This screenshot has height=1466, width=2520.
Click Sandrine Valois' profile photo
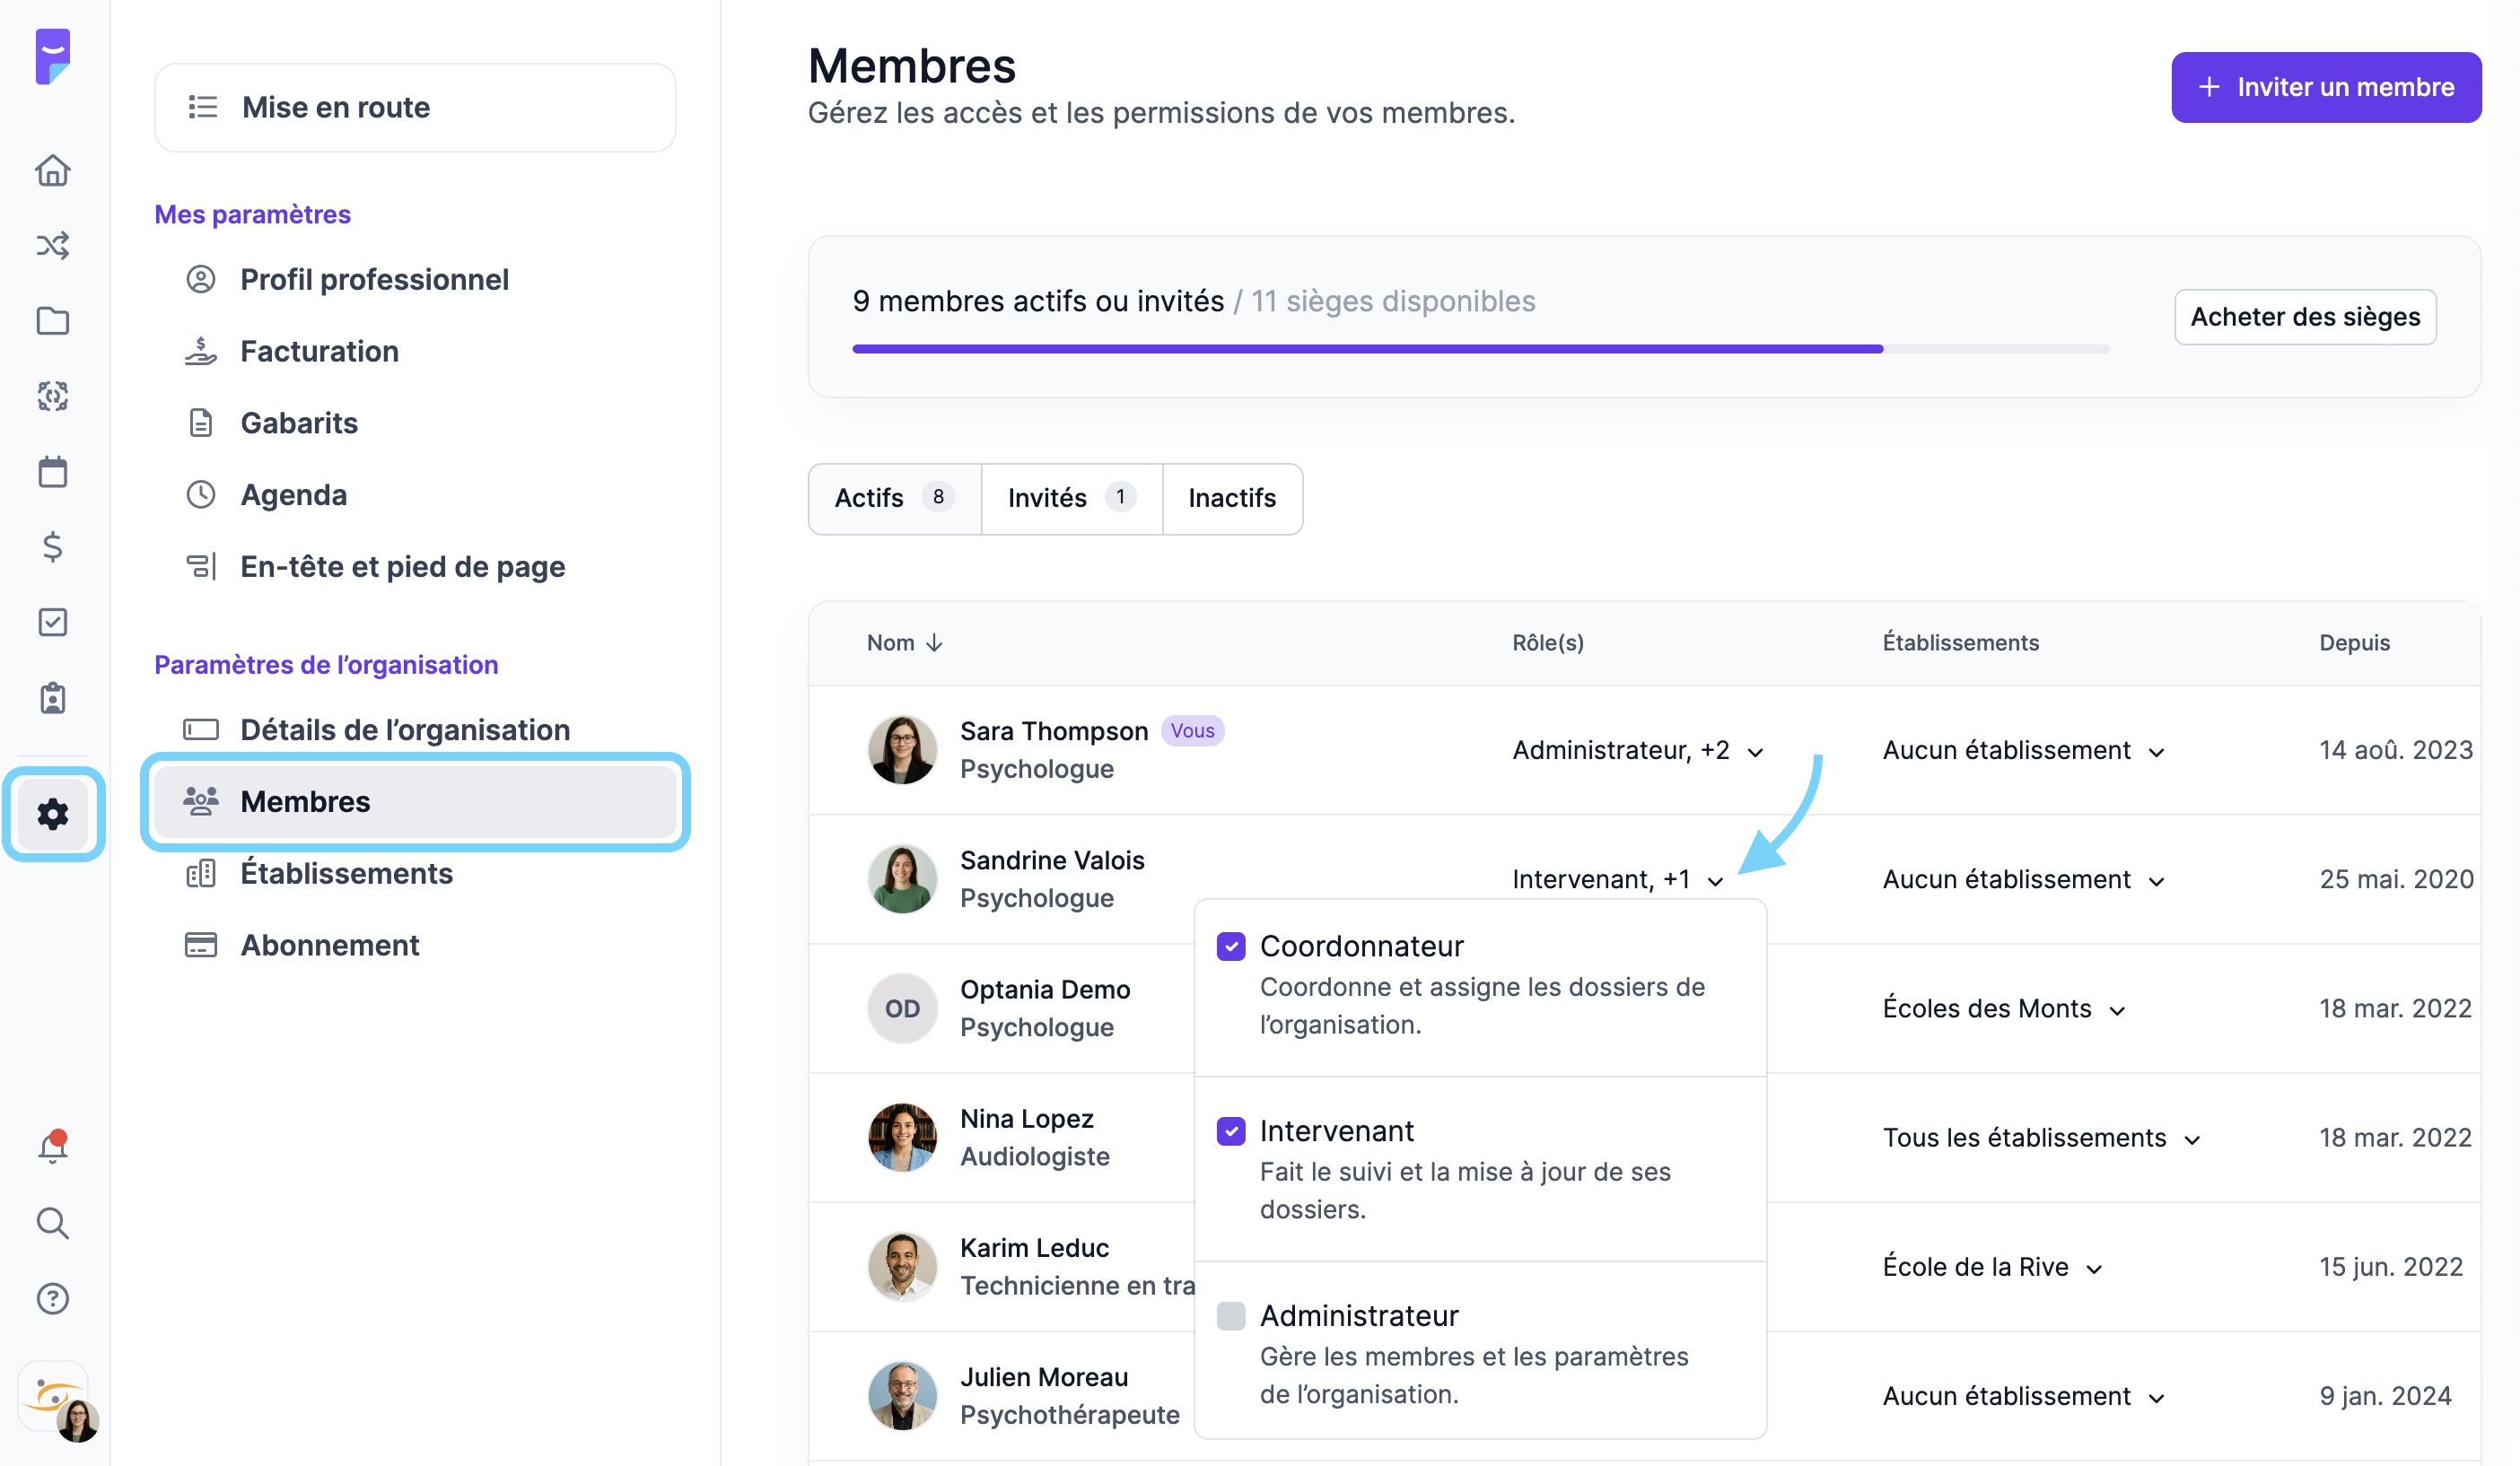tap(902, 878)
